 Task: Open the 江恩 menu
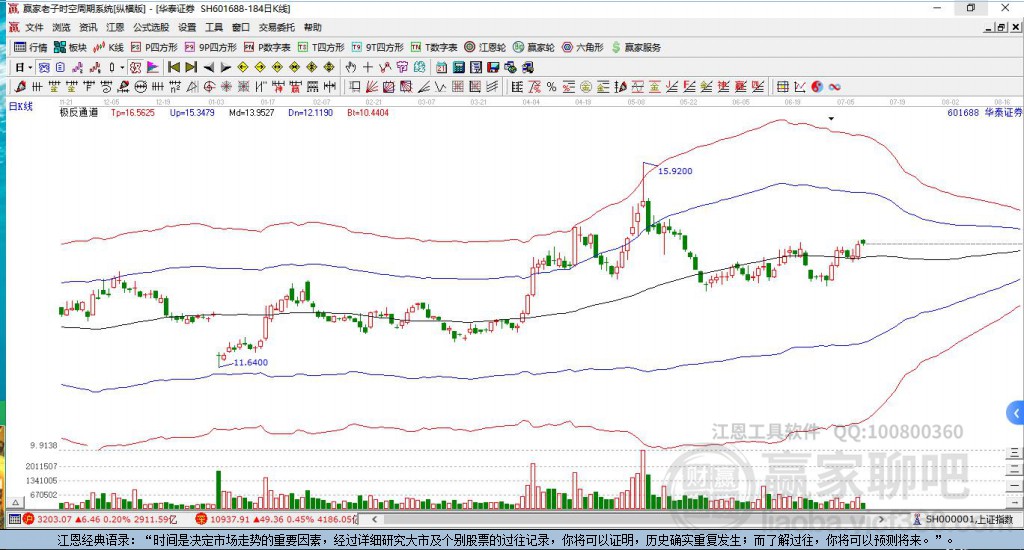pos(115,27)
